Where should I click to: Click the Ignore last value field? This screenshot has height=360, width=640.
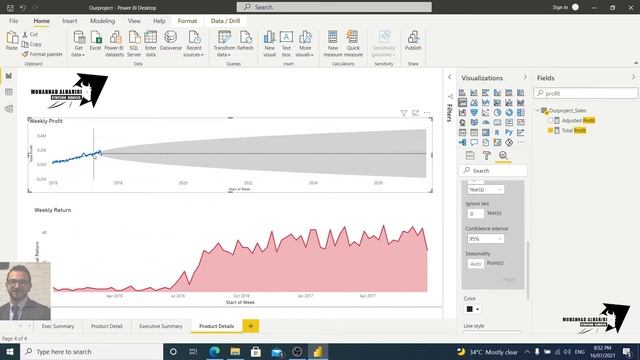point(476,213)
